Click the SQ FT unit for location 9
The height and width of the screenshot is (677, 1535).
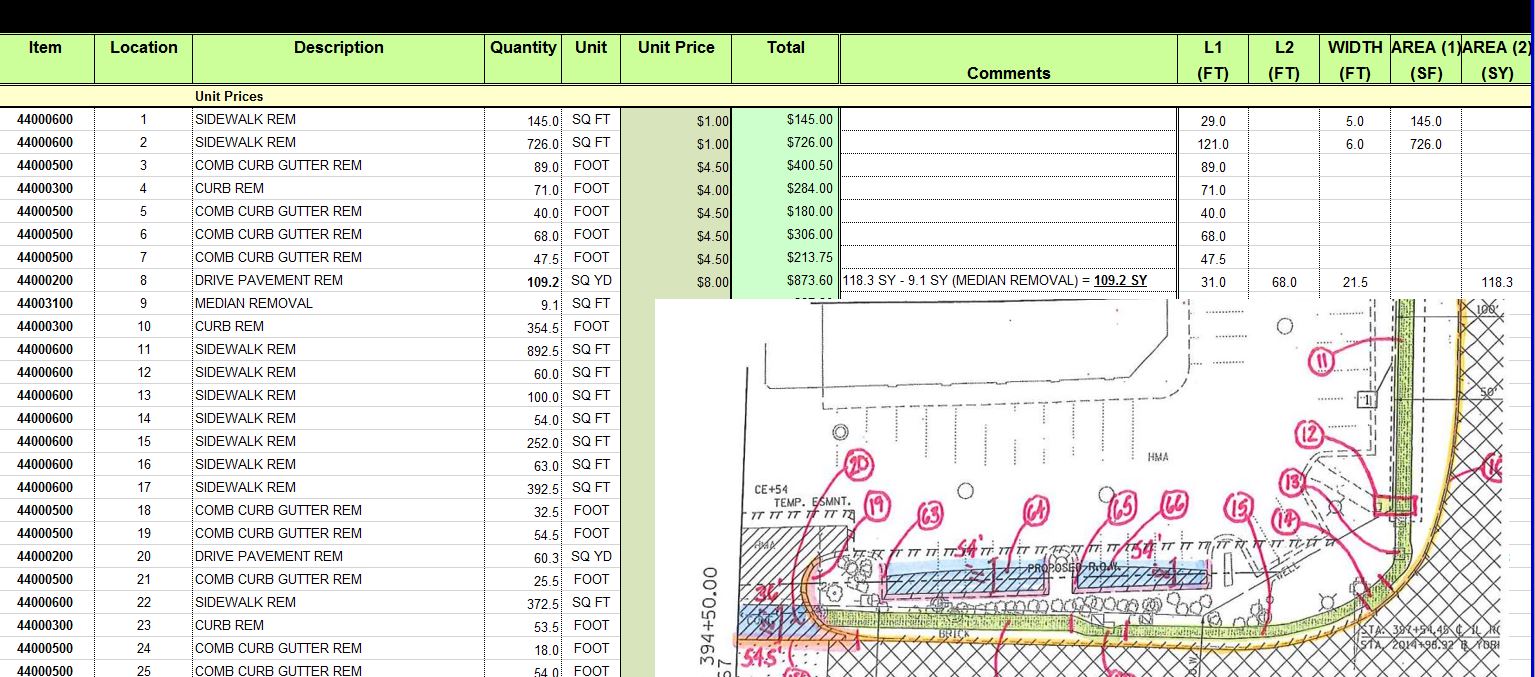tap(591, 303)
